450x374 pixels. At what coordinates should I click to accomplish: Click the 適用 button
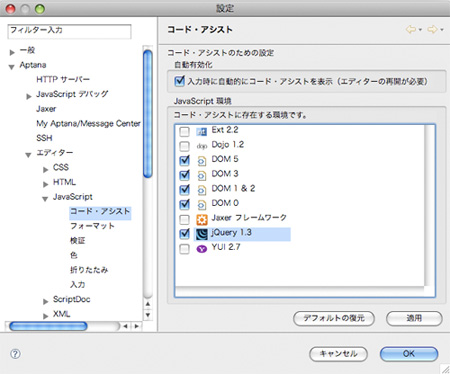tap(414, 318)
